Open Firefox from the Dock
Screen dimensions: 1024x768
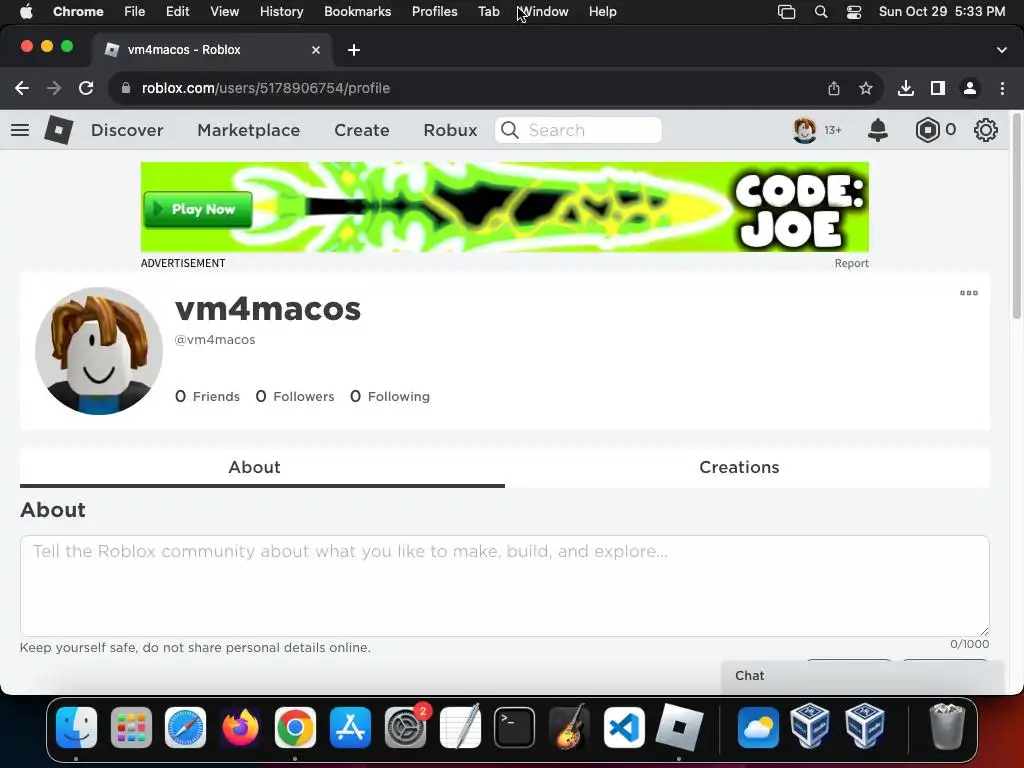(240, 727)
